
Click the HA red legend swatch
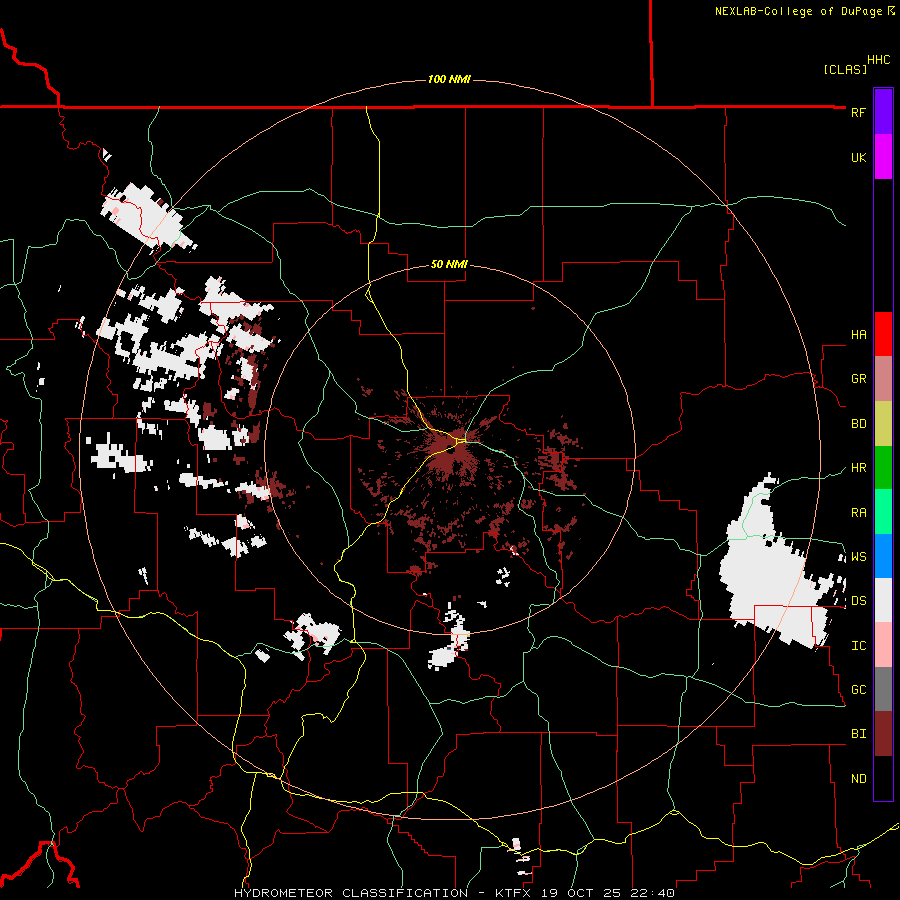click(883, 334)
